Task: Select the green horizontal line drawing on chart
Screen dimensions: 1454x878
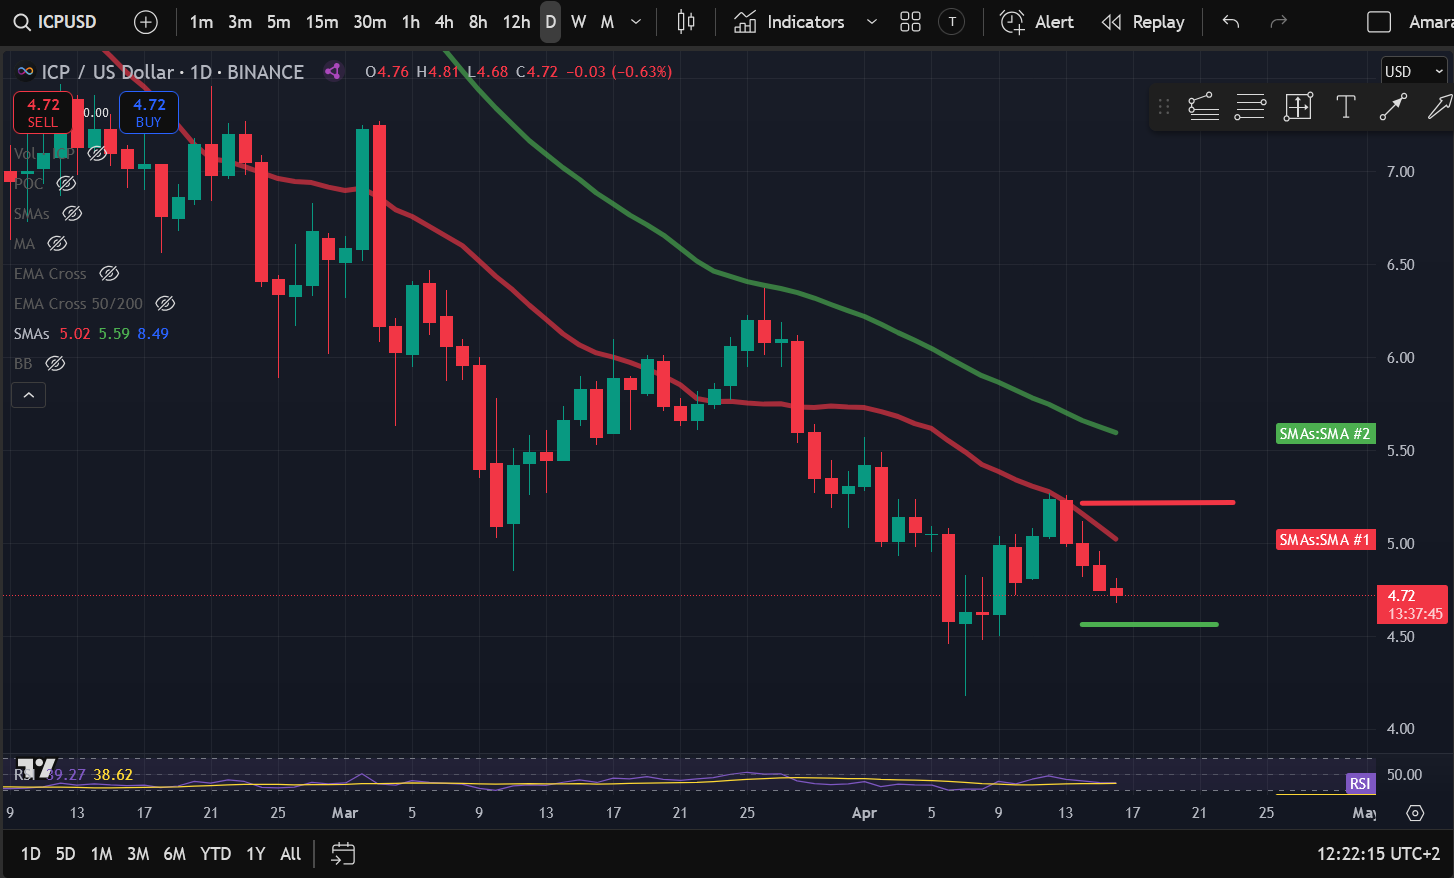Action: (x=1149, y=624)
